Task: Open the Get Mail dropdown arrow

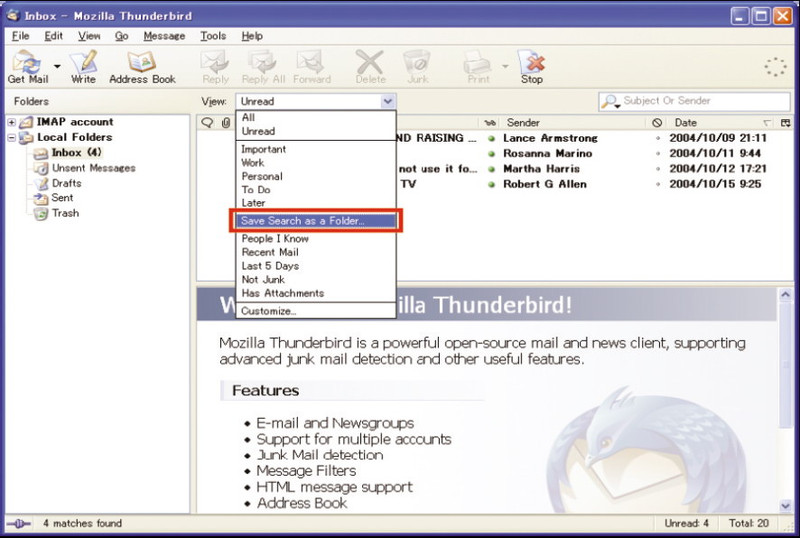Action: pos(57,66)
